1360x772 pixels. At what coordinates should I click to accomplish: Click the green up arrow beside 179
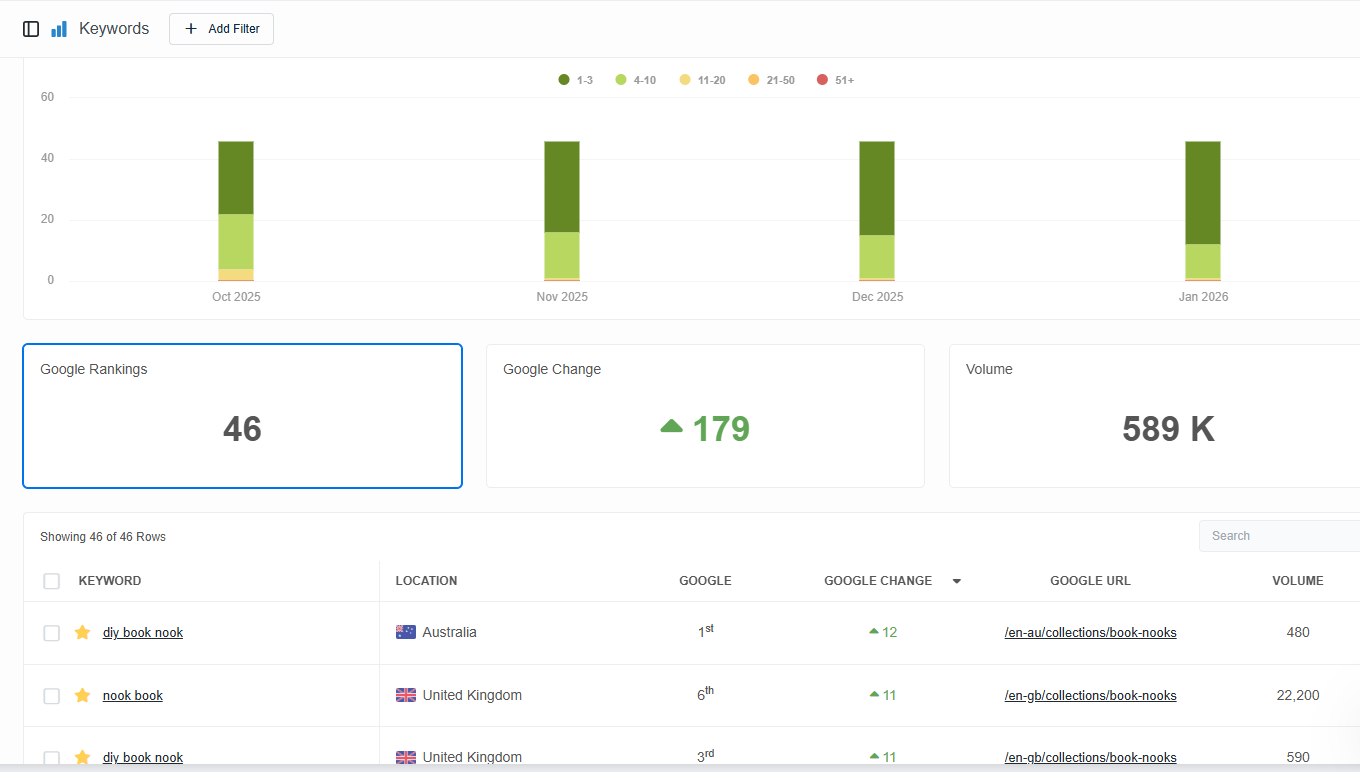[x=672, y=427]
